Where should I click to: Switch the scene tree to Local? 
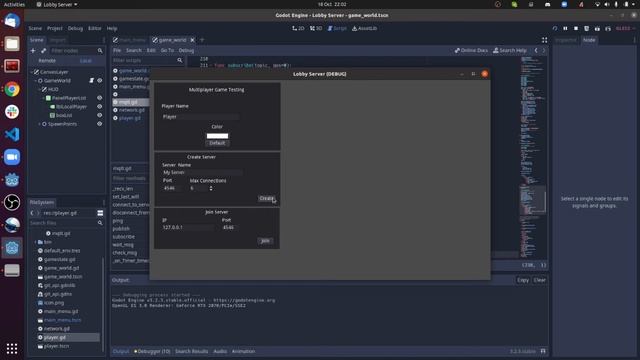click(x=86, y=60)
